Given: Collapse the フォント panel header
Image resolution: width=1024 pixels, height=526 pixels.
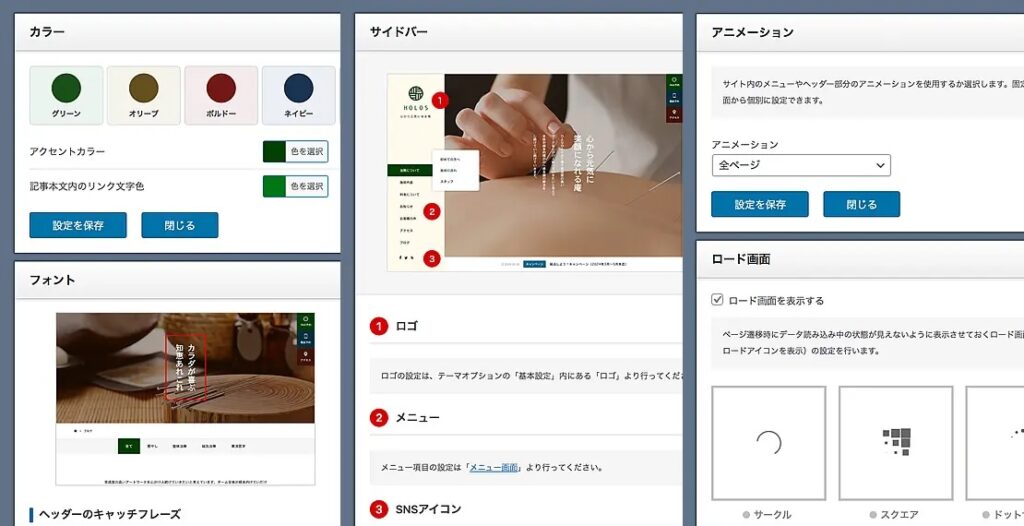Looking at the screenshot, I should tap(178, 280).
